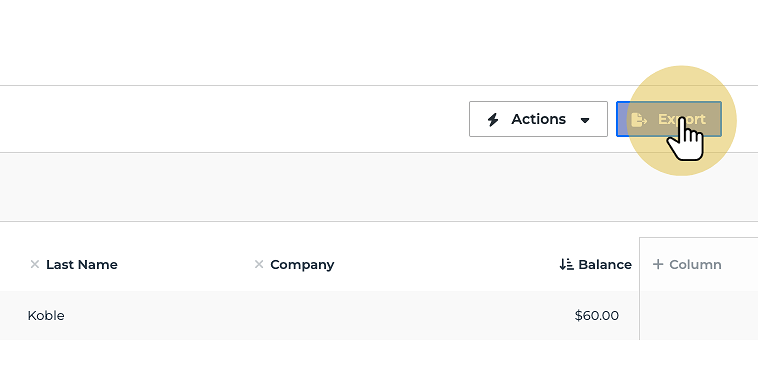Open the Actions menu button
Viewport: 758px width, 374px height.
[x=538, y=119]
